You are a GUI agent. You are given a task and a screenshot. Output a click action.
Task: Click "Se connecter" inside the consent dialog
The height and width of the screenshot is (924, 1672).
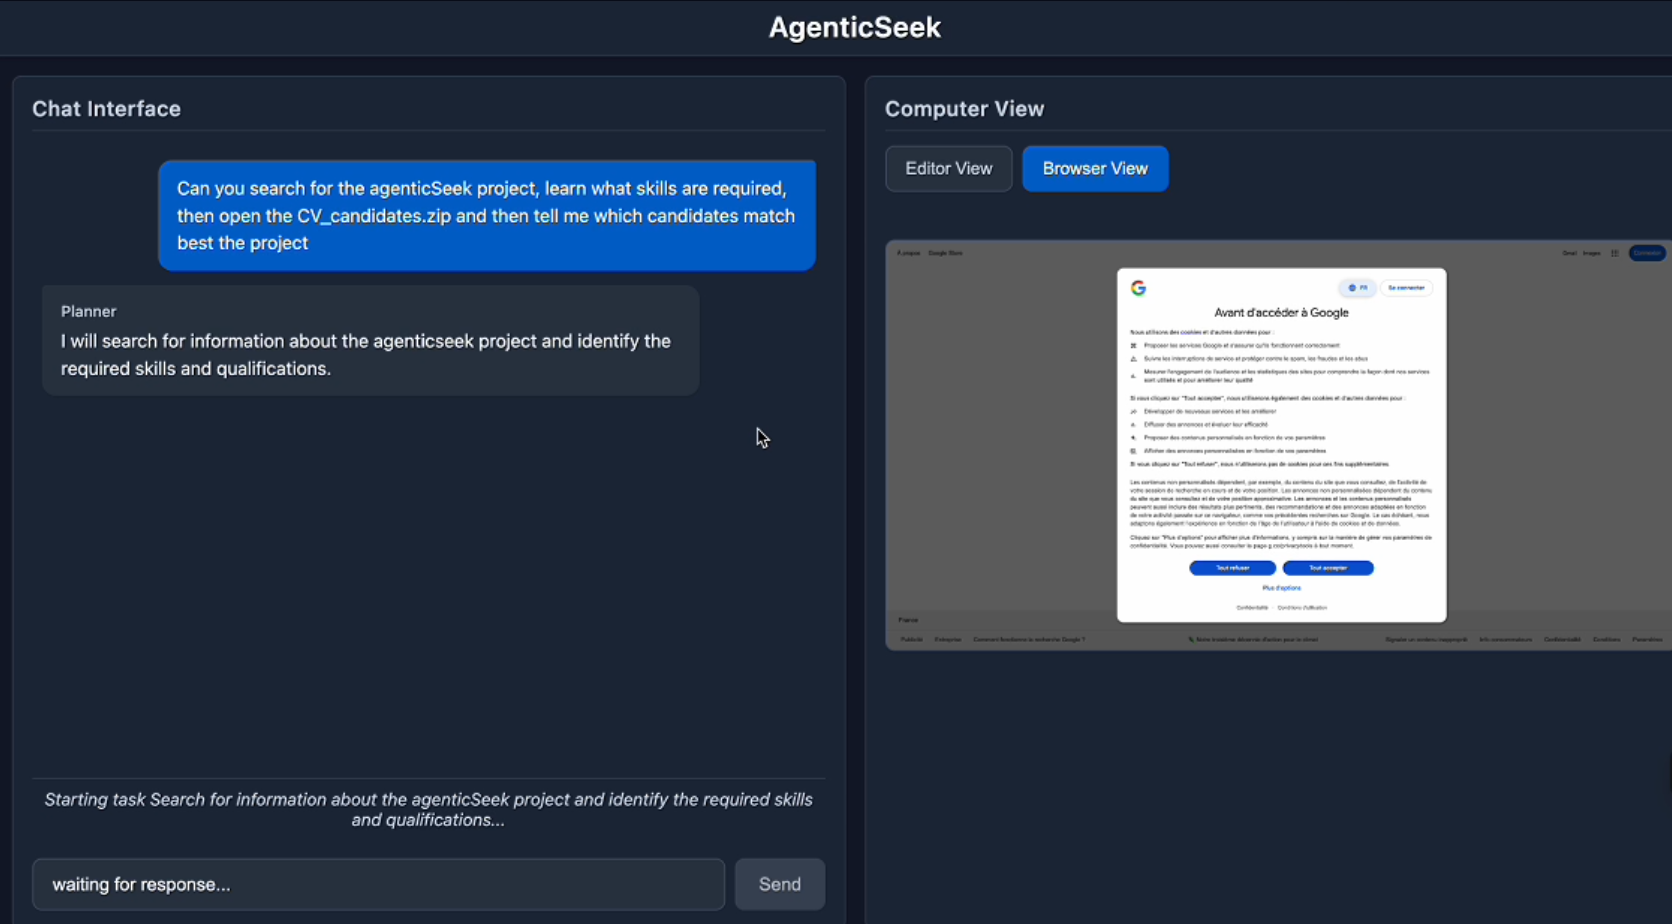[1407, 288]
